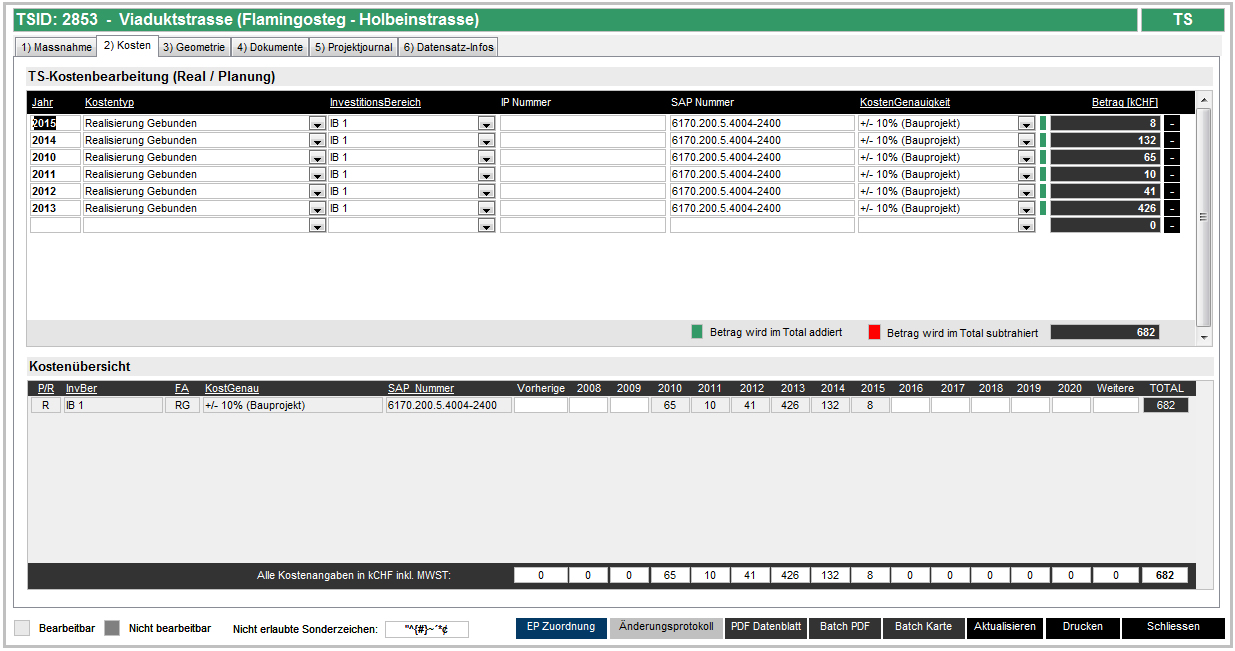Click the scroll-down arrow of the cost table

[1203, 338]
